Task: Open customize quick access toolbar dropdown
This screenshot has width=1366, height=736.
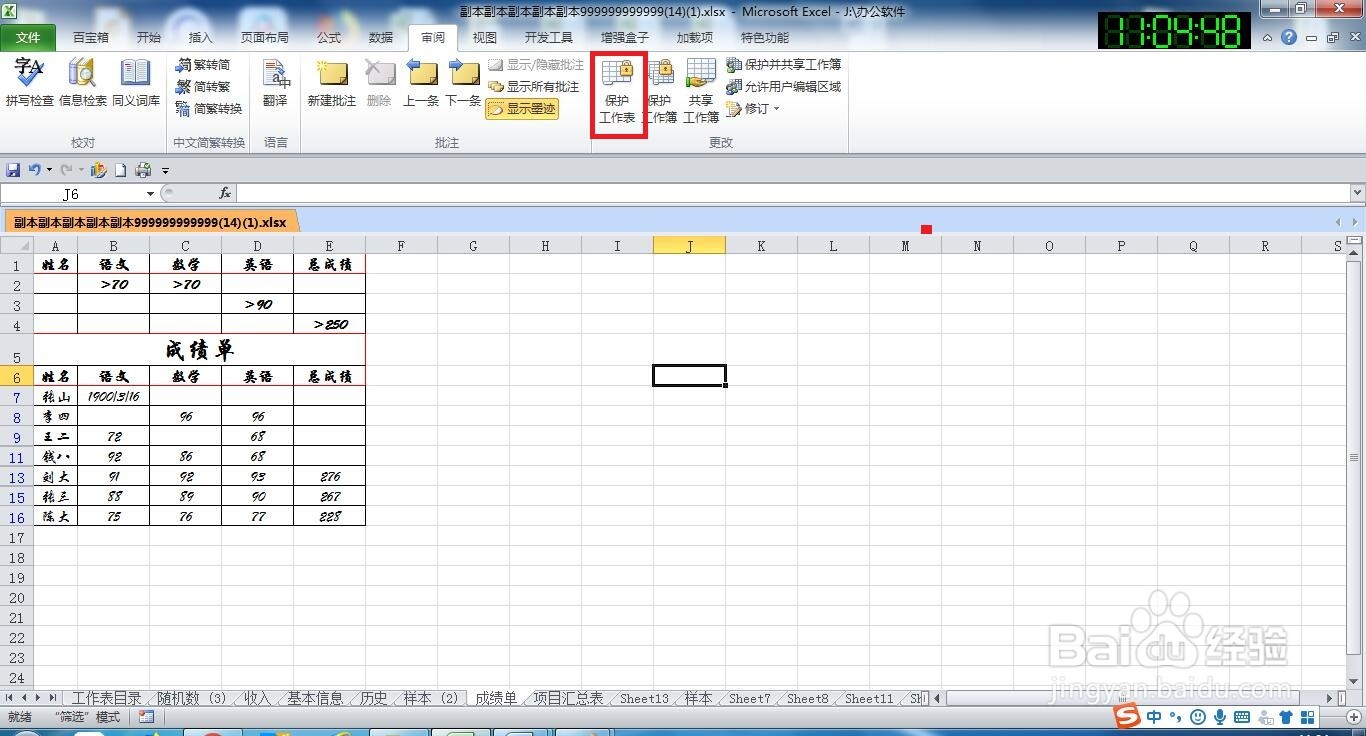Action: [x=166, y=171]
